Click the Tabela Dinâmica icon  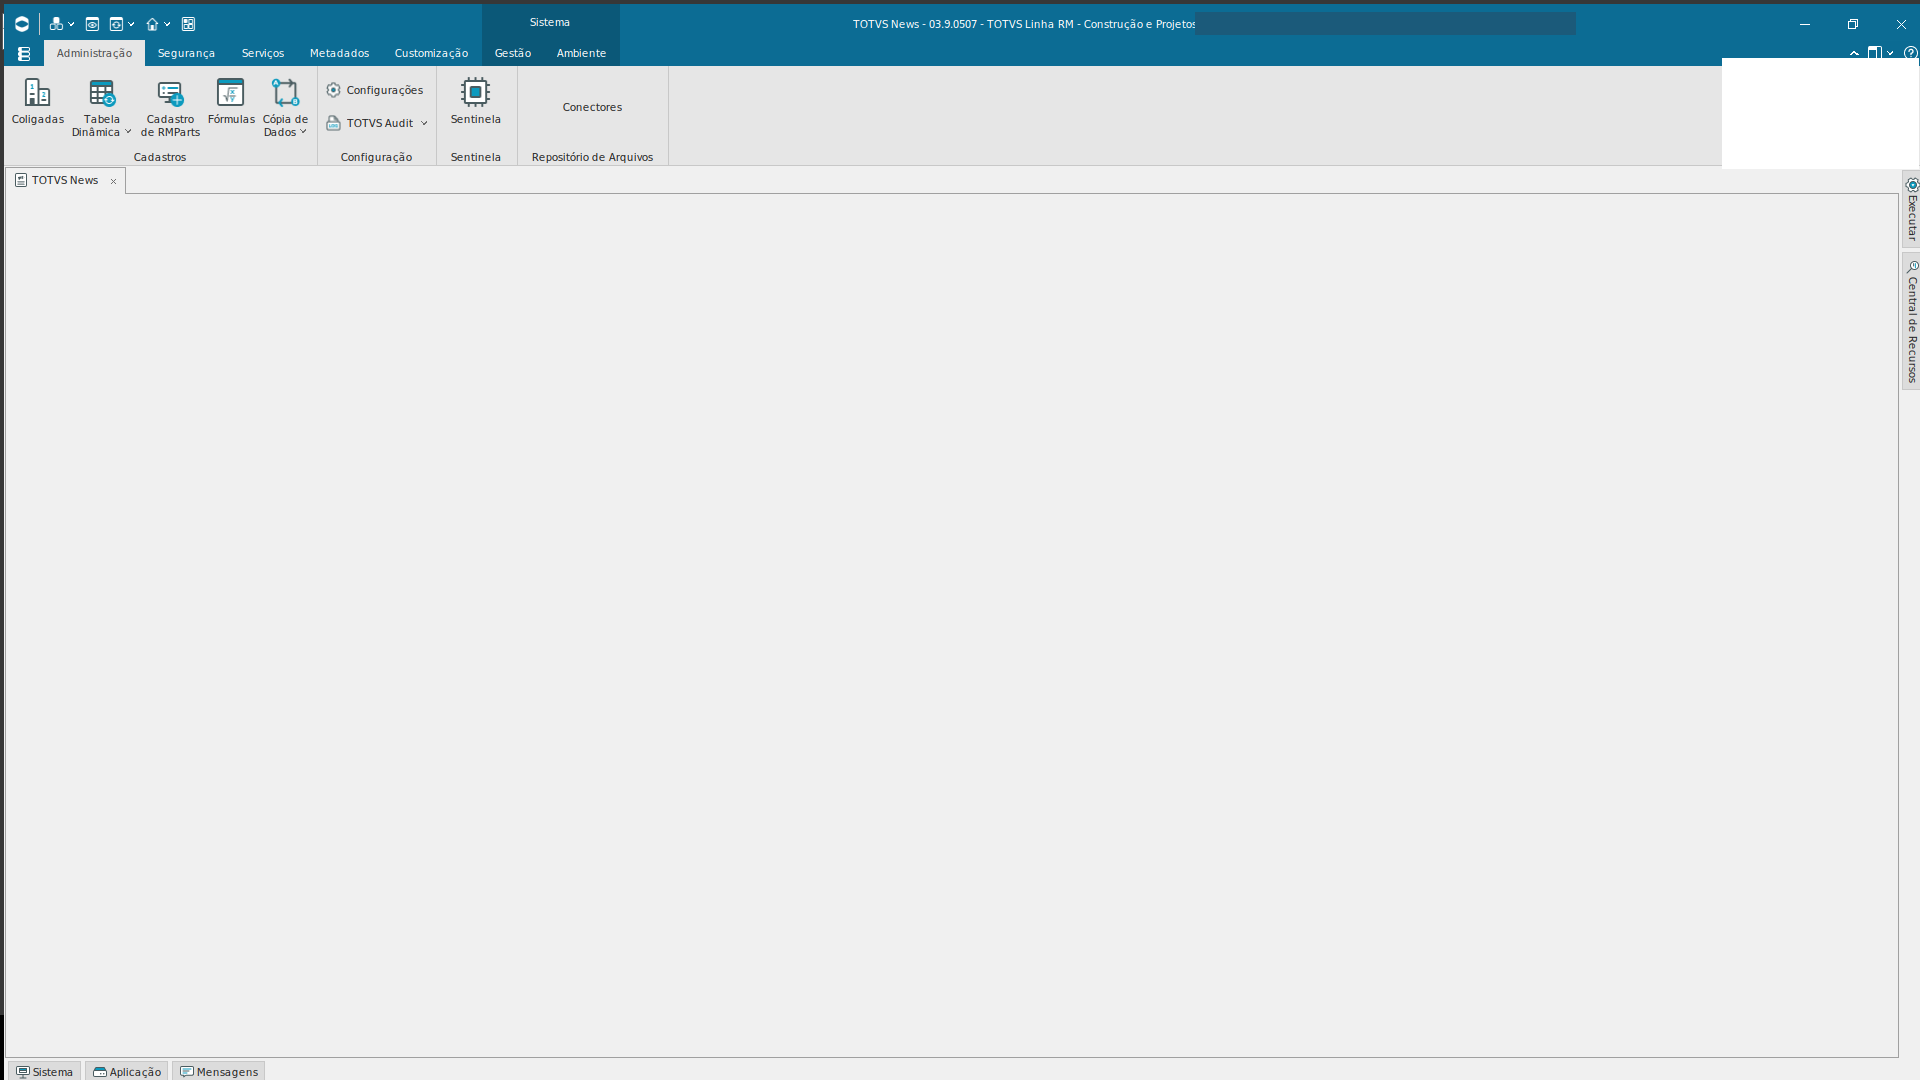coord(101,93)
